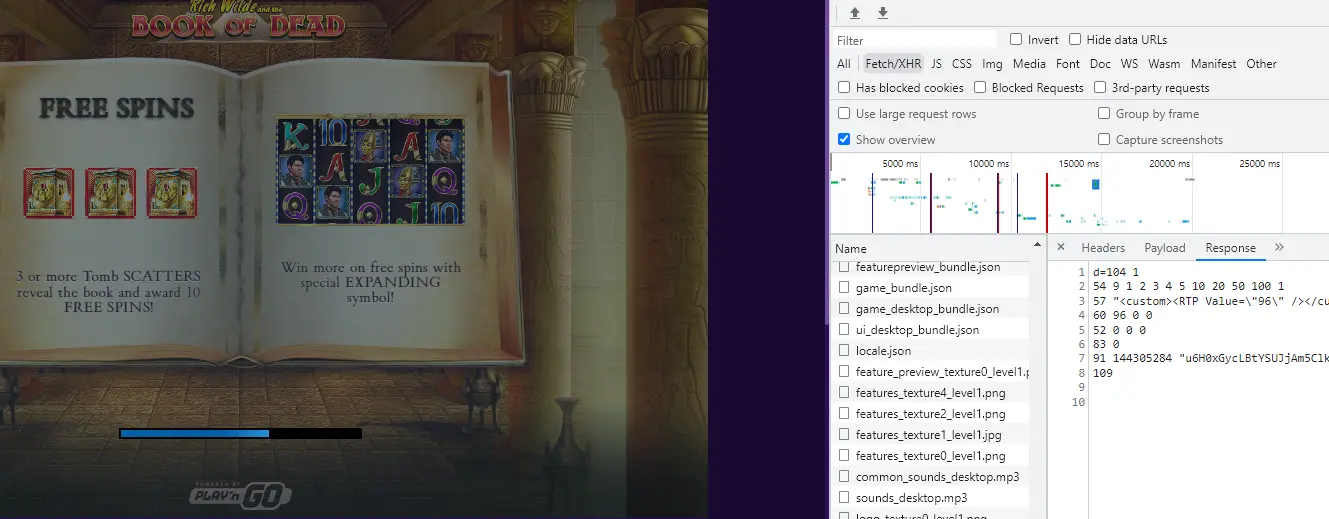1329x519 pixels.
Task: Select the features_texture0_level1.png request
Action: [x=931, y=456]
